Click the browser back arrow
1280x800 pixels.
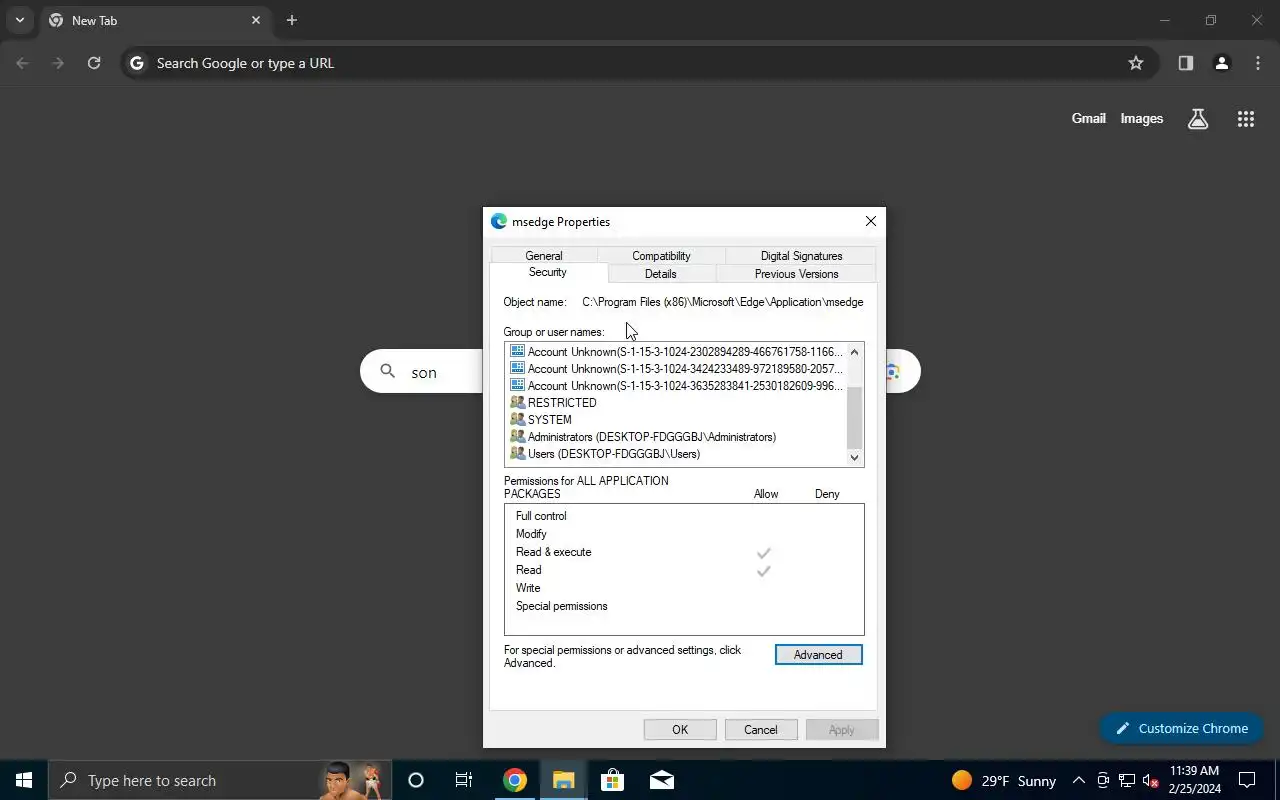click(x=23, y=63)
